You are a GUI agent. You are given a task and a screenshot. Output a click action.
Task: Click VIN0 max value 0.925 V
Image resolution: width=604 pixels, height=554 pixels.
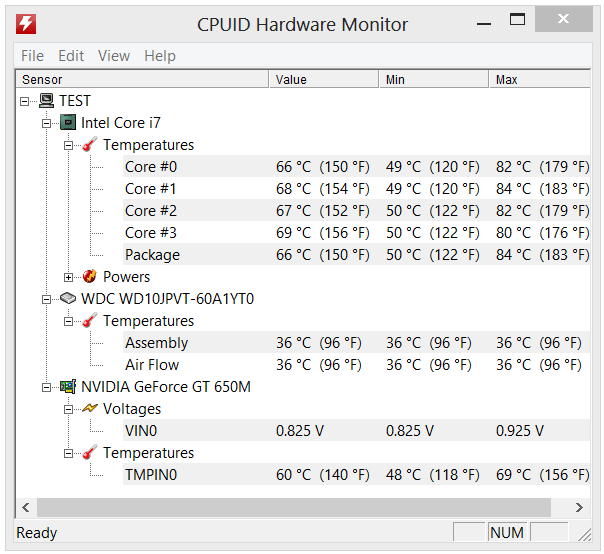pyautogui.click(x=520, y=431)
